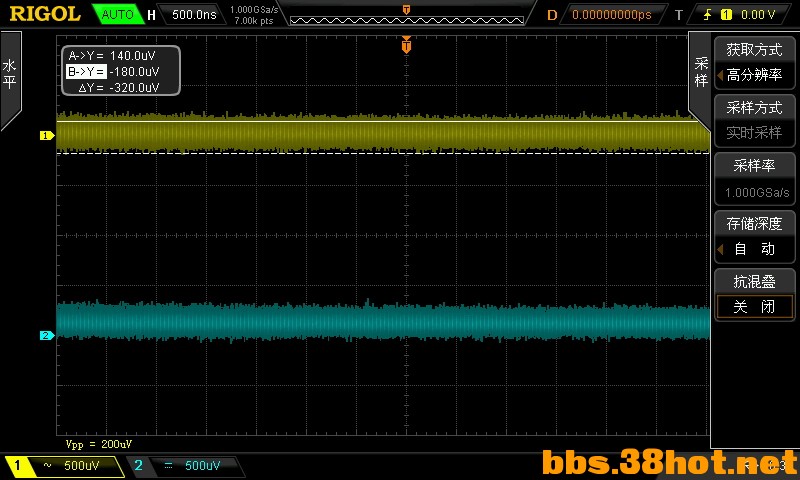Select the highlighted B->Y cursor readout
Viewport: 800px width, 480px height.
[x=113, y=71]
